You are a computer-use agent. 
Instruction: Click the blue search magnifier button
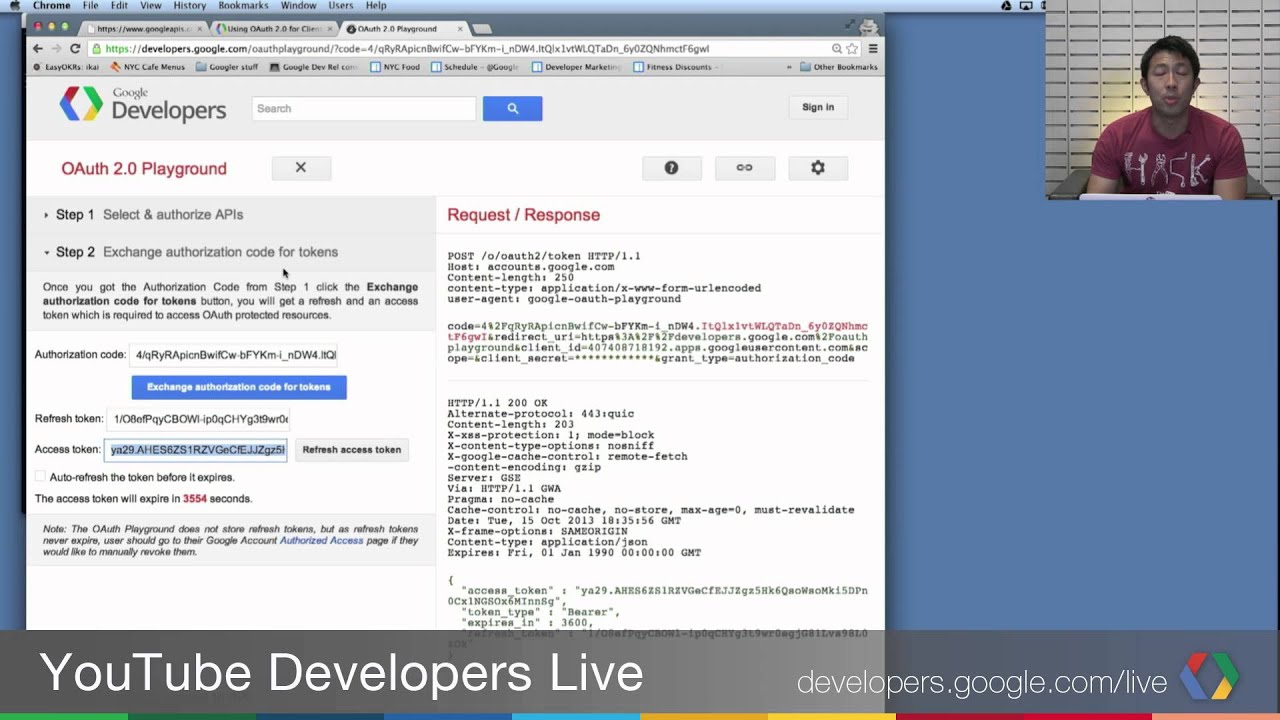[512, 108]
